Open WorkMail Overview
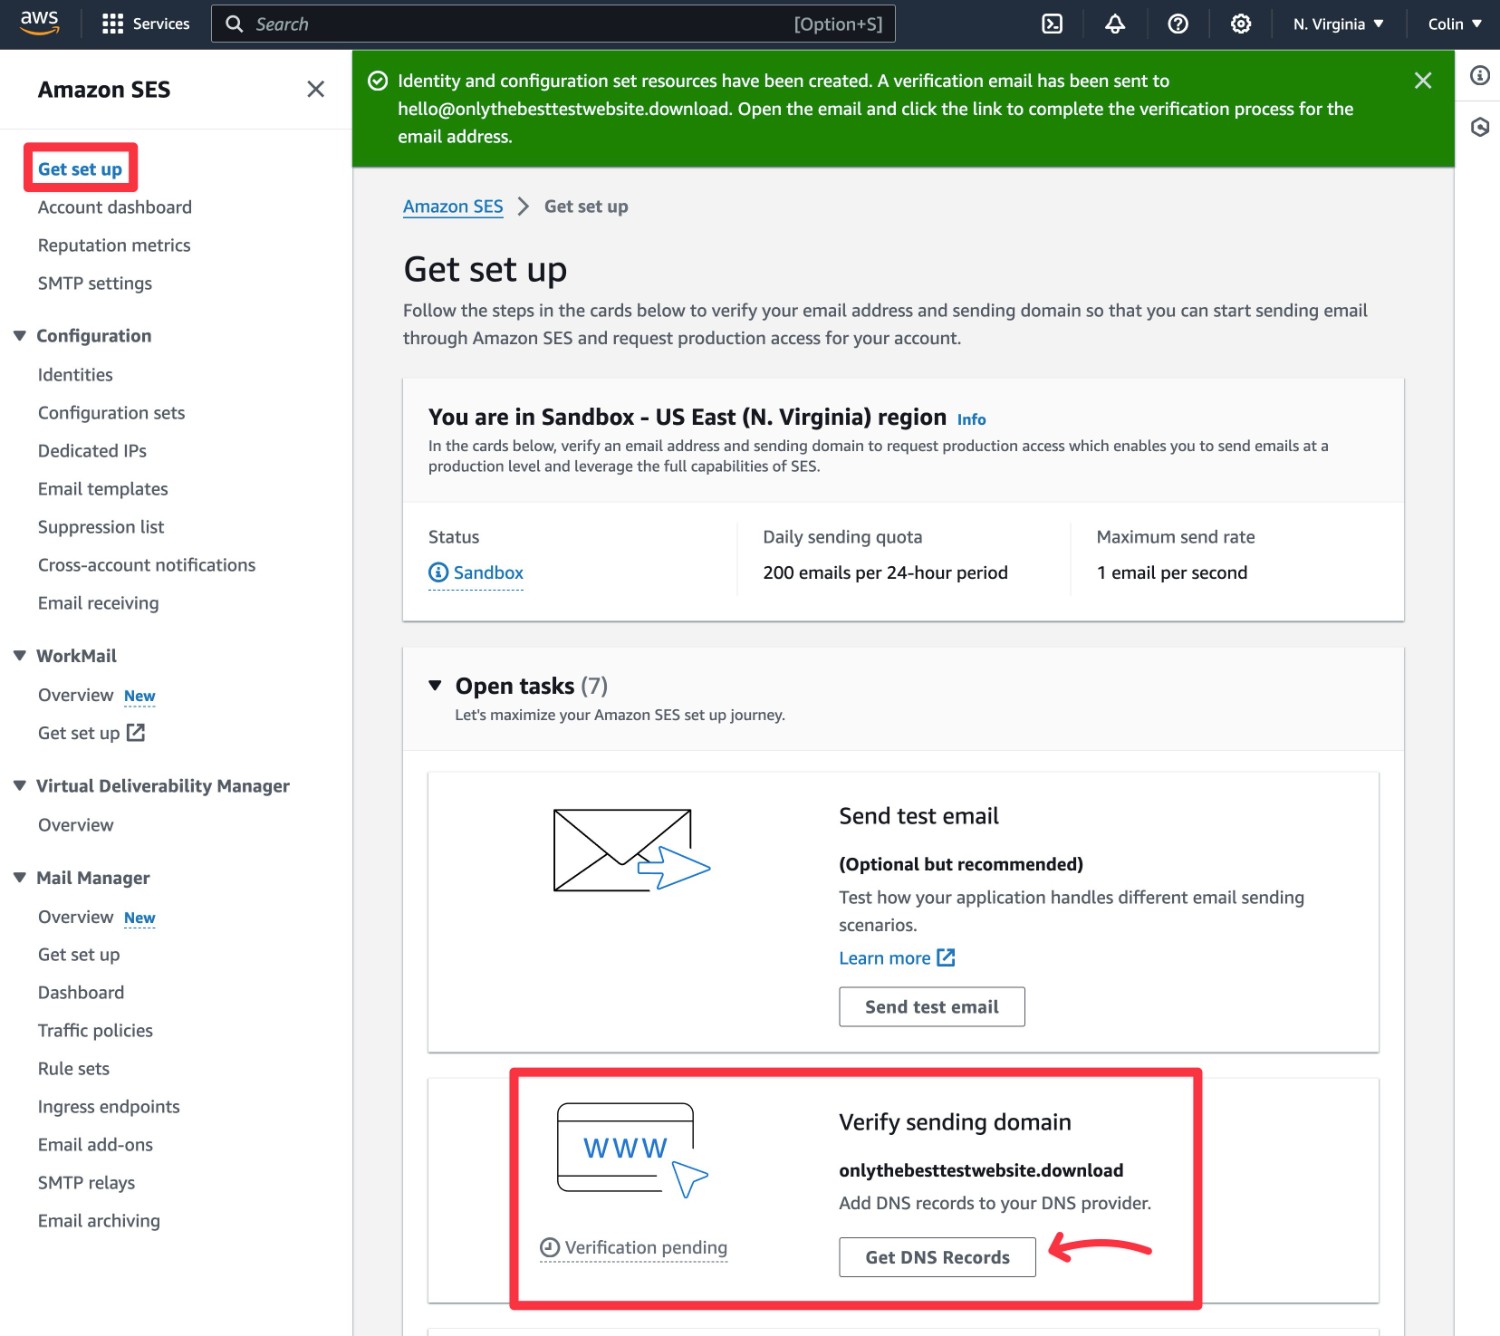The width and height of the screenshot is (1500, 1336). click(x=76, y=694)
